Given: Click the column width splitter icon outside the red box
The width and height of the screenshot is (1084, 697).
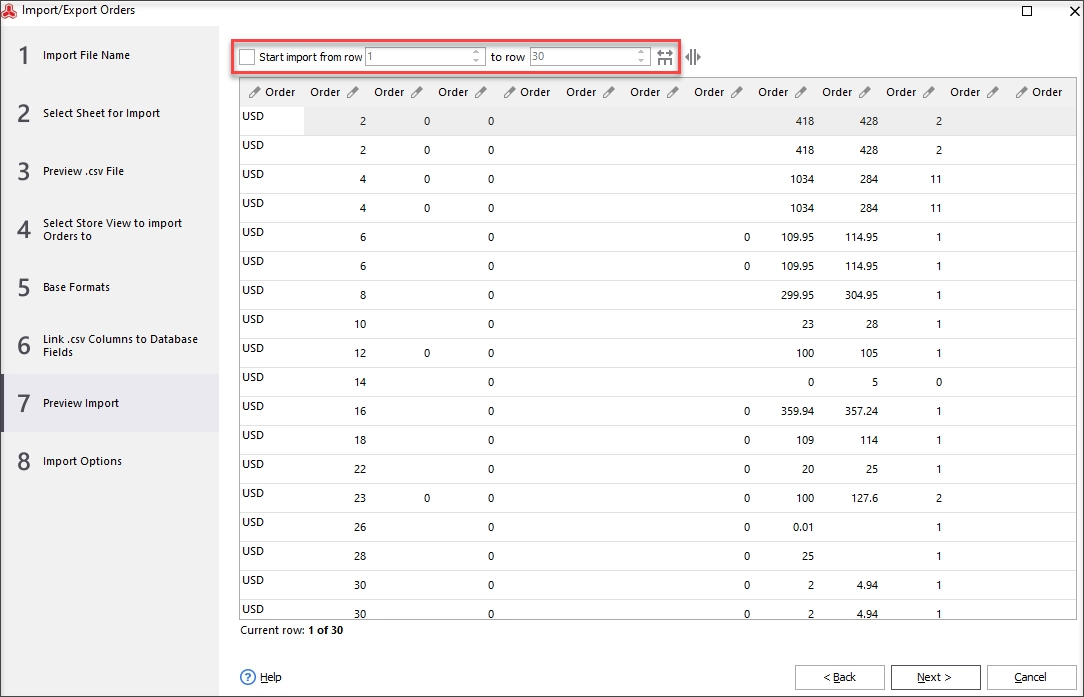Looking at the screenshot, I should [693, 57].
